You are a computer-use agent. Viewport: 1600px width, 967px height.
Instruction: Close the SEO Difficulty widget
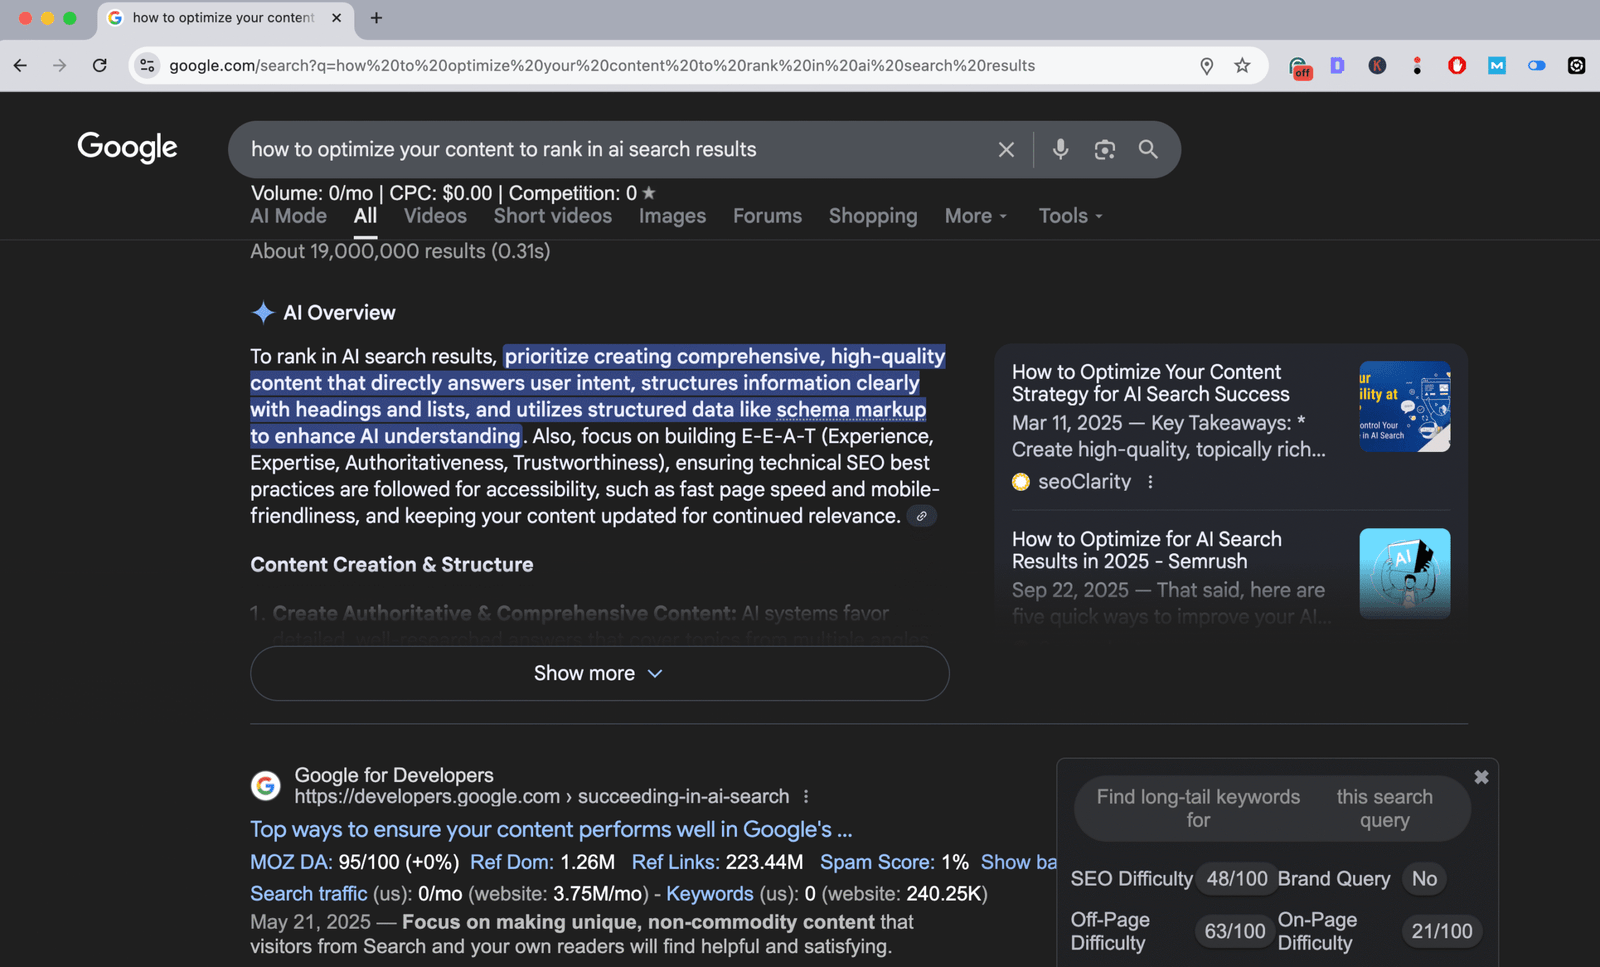(x=1481, y=777)
